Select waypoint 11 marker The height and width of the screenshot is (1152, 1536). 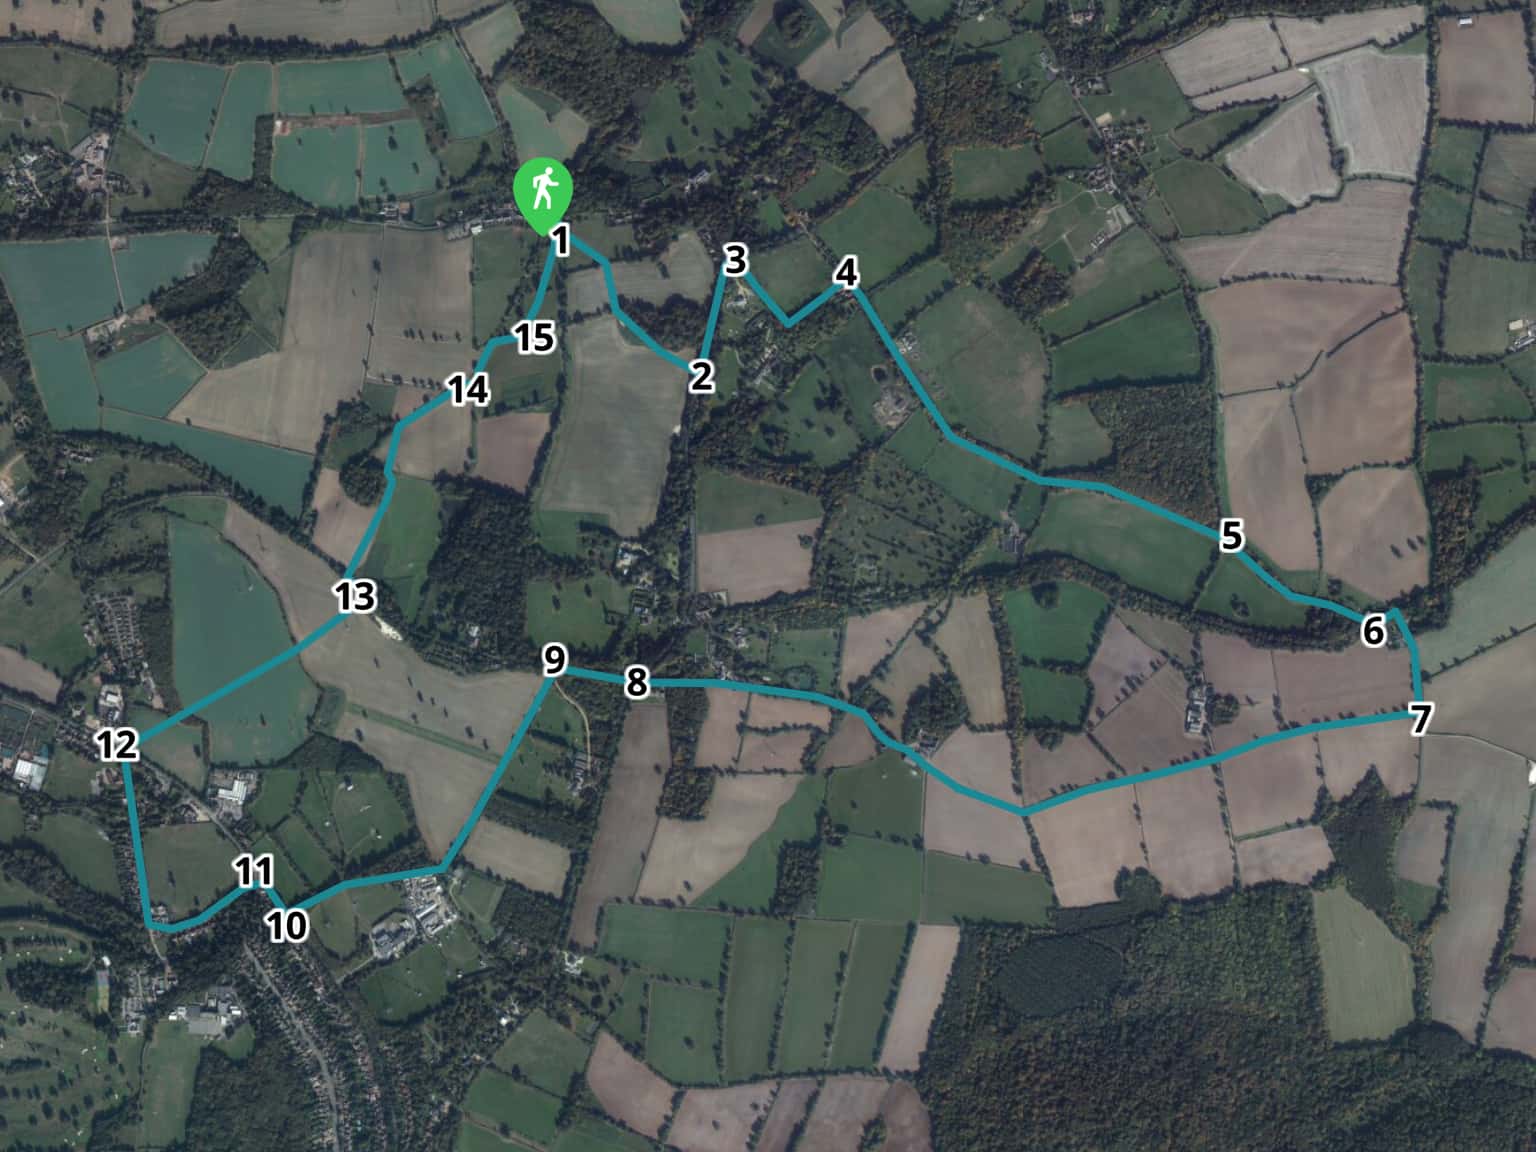(254, 872)
